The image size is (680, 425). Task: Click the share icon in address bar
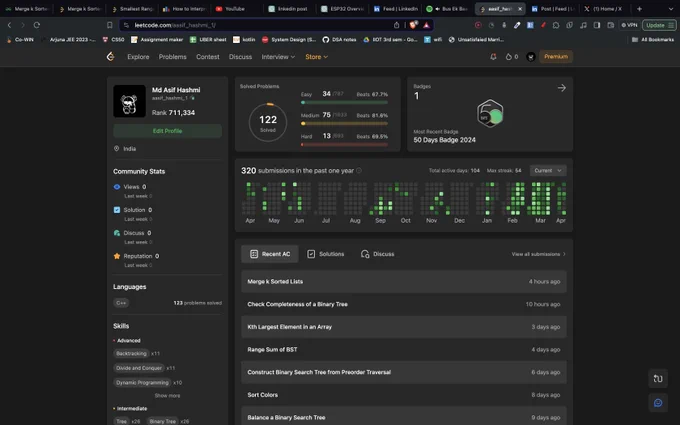click(x=396, y=25)
